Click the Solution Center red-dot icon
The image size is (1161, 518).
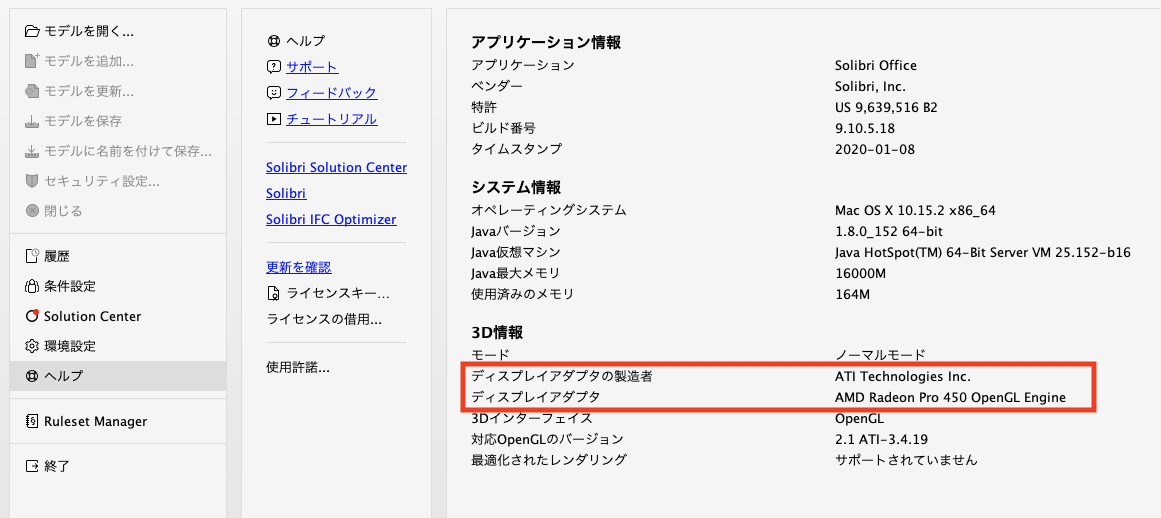point(32,316)
